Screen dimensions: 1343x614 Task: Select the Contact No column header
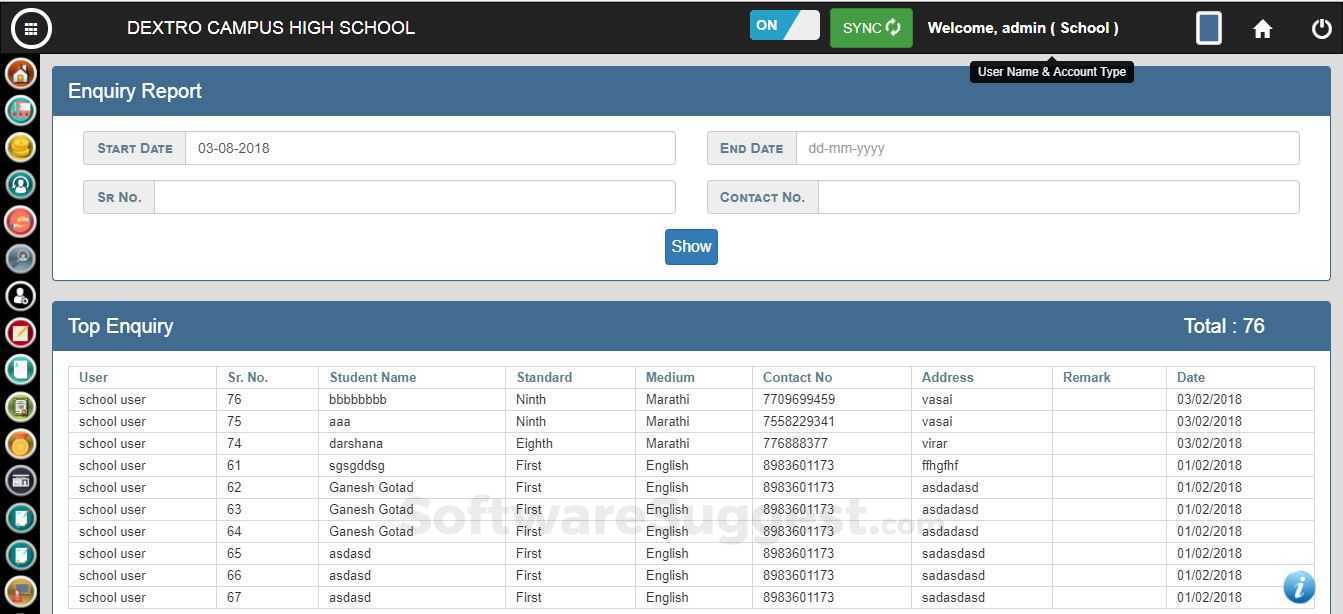tap(797, 377)
